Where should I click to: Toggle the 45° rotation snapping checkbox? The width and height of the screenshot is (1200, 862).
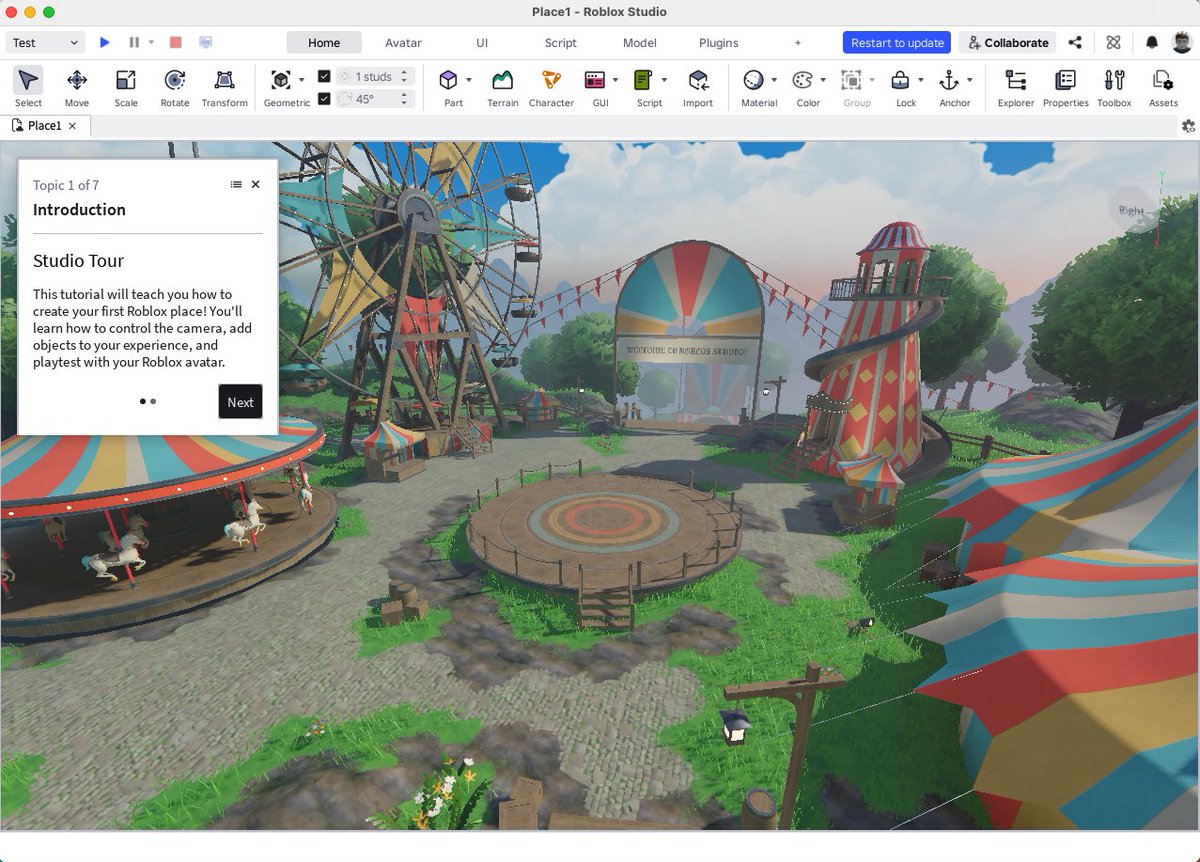point(324,98)
